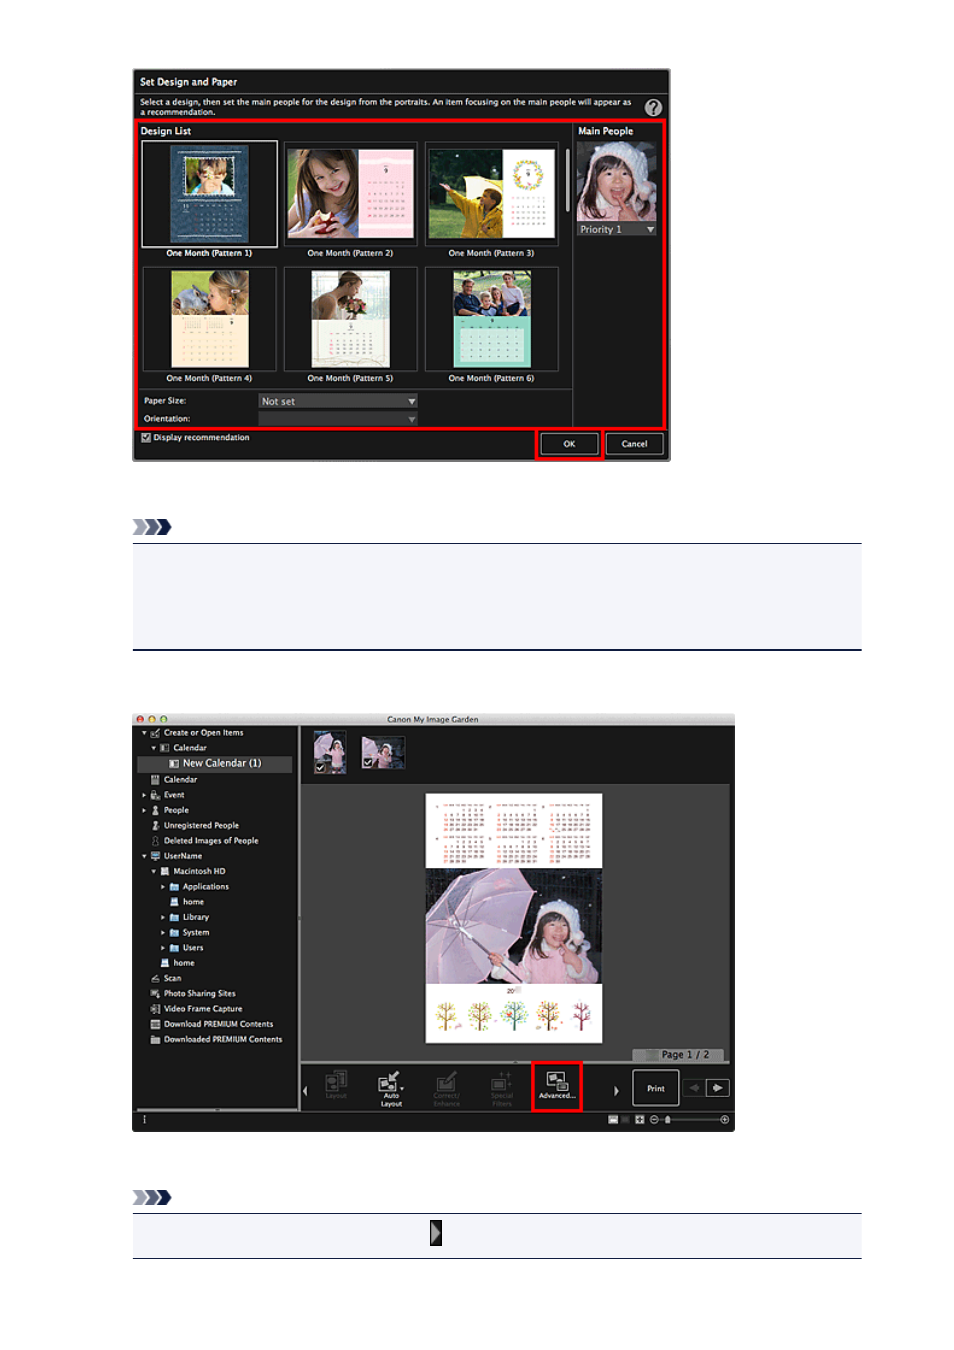Viewport: 954px width, 1350px height.
Task: Click the Page 1 / 2 indicator
Action: [x=679, y=1055]
